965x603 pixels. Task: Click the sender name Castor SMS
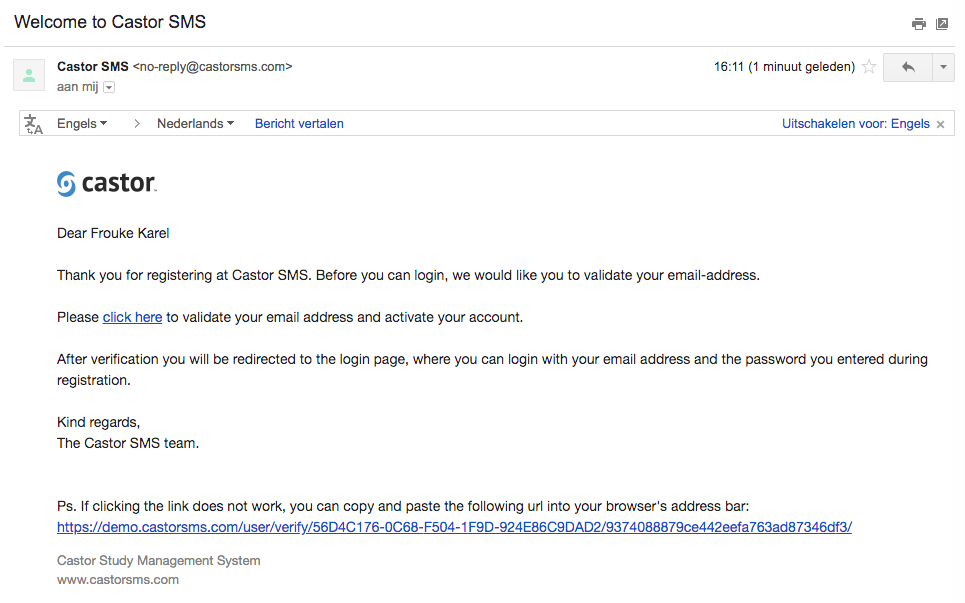pyautogui.click(x=92, y=67)
